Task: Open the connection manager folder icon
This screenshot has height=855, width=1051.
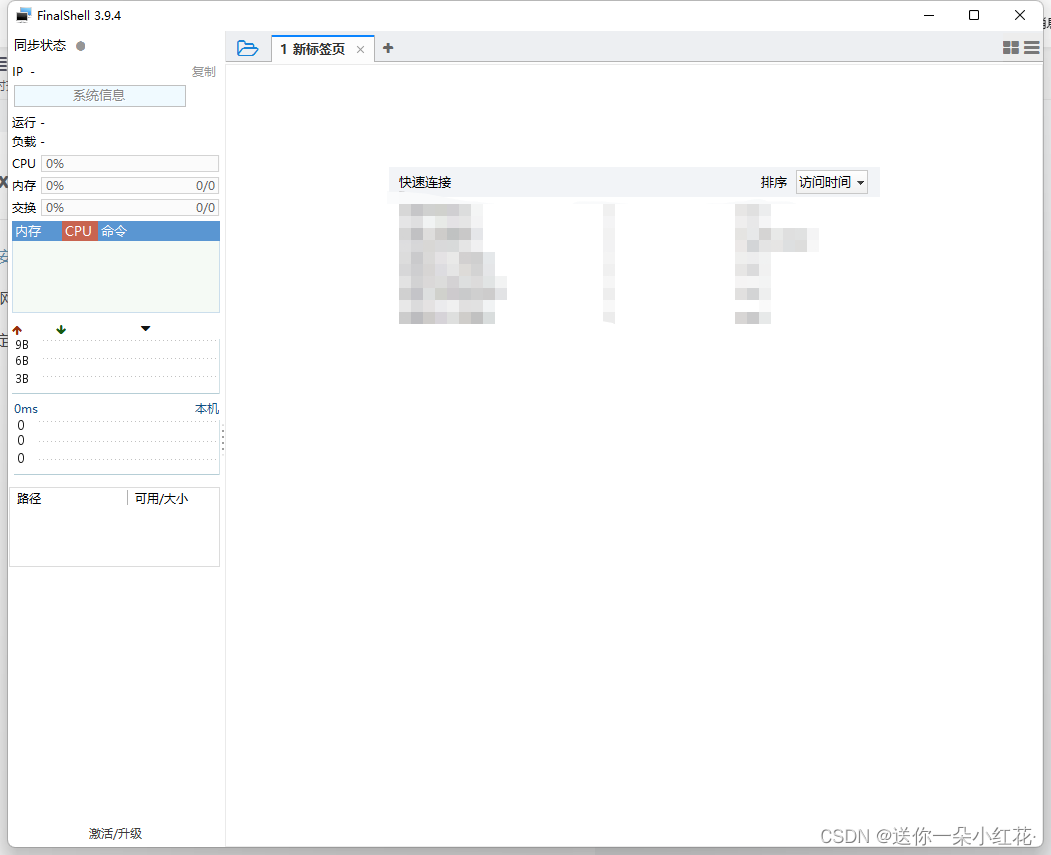Action: [247, 48]
